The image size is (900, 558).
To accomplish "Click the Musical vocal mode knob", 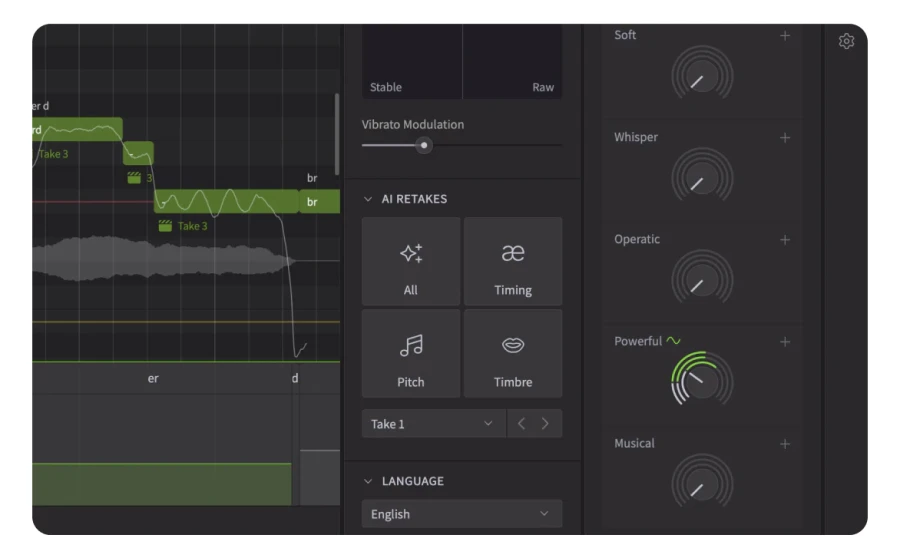I will (x=702, y=483).
